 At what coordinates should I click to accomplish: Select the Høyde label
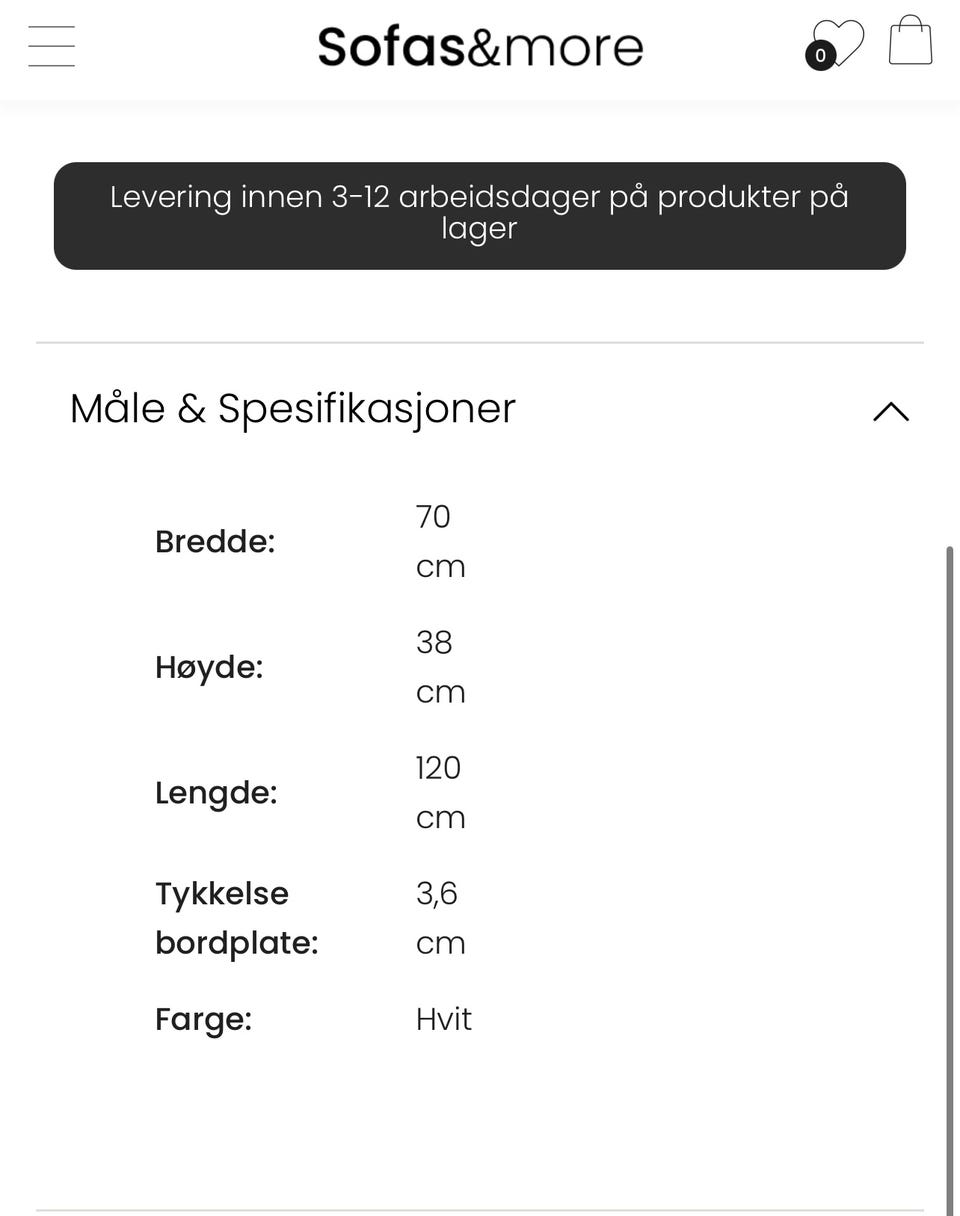(209, 667)
